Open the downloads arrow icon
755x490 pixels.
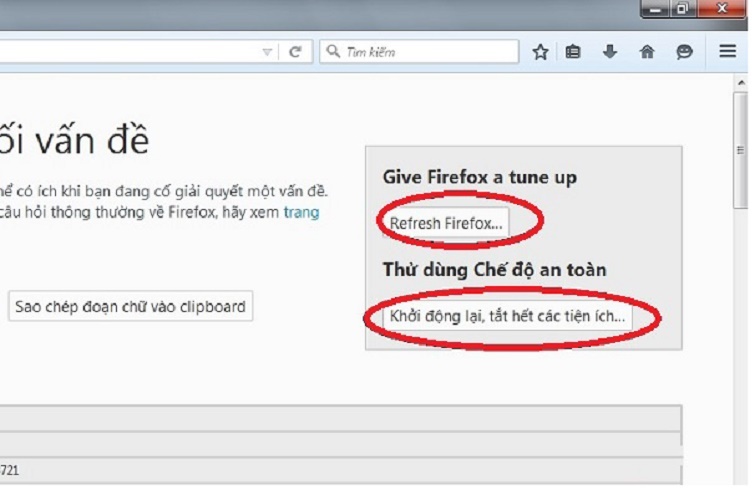coord(609,52)
